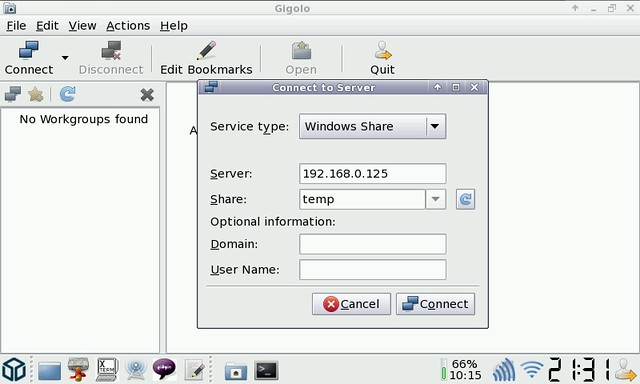Select the 'No Workgroups found' text
640x384 pixels.
click(84, 119)
